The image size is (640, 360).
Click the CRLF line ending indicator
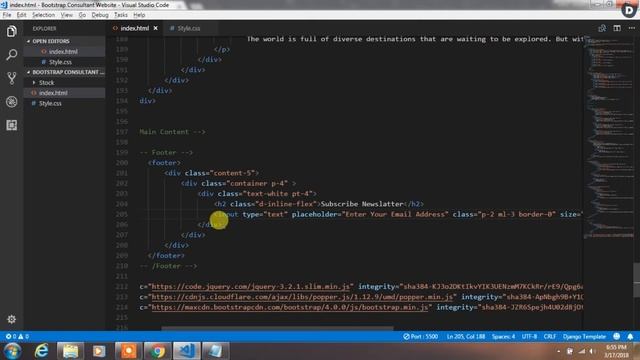(550, 337)
